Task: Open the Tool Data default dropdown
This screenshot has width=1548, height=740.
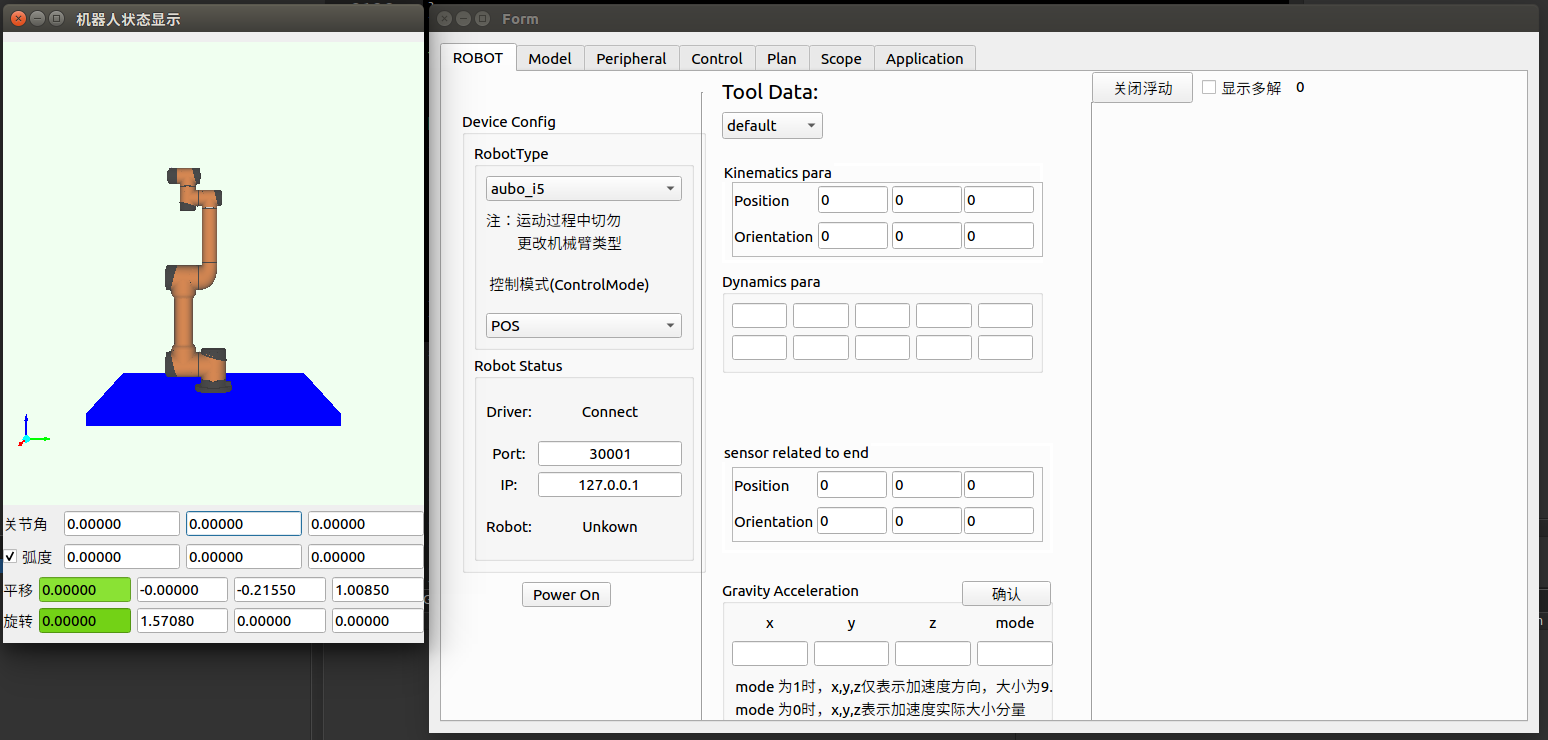Action: pyautogui.click(x=772, y=125)
